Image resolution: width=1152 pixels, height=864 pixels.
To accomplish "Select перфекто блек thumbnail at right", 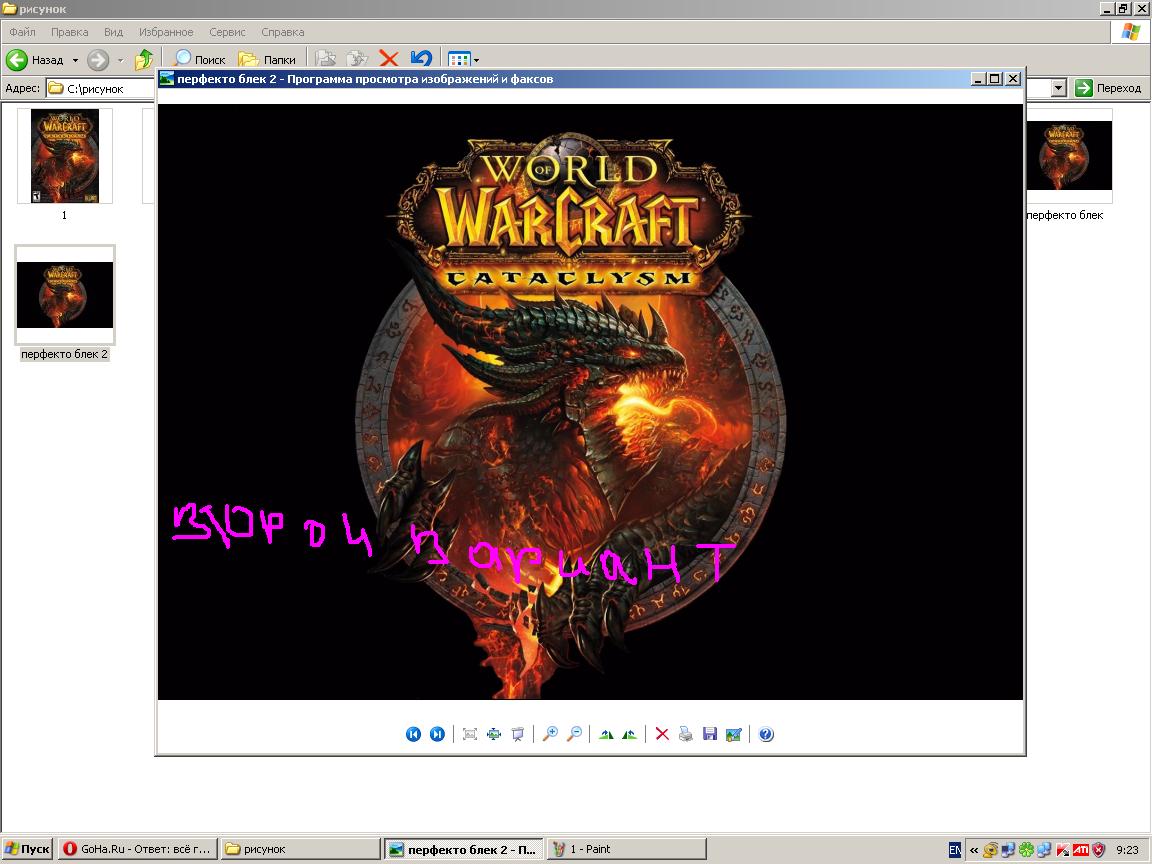I will click(x=1069, y=156).
